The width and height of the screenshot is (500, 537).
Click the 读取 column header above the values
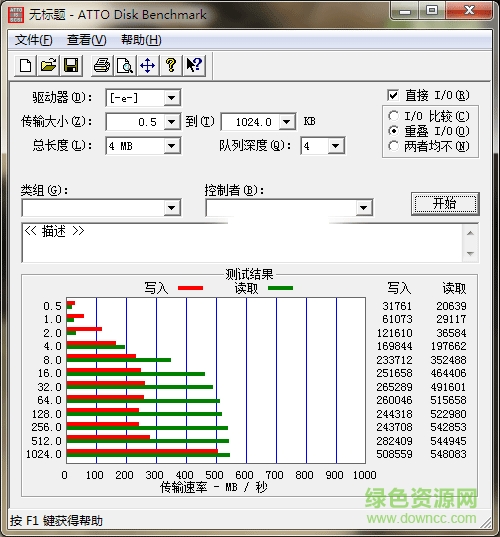[454, 288]
